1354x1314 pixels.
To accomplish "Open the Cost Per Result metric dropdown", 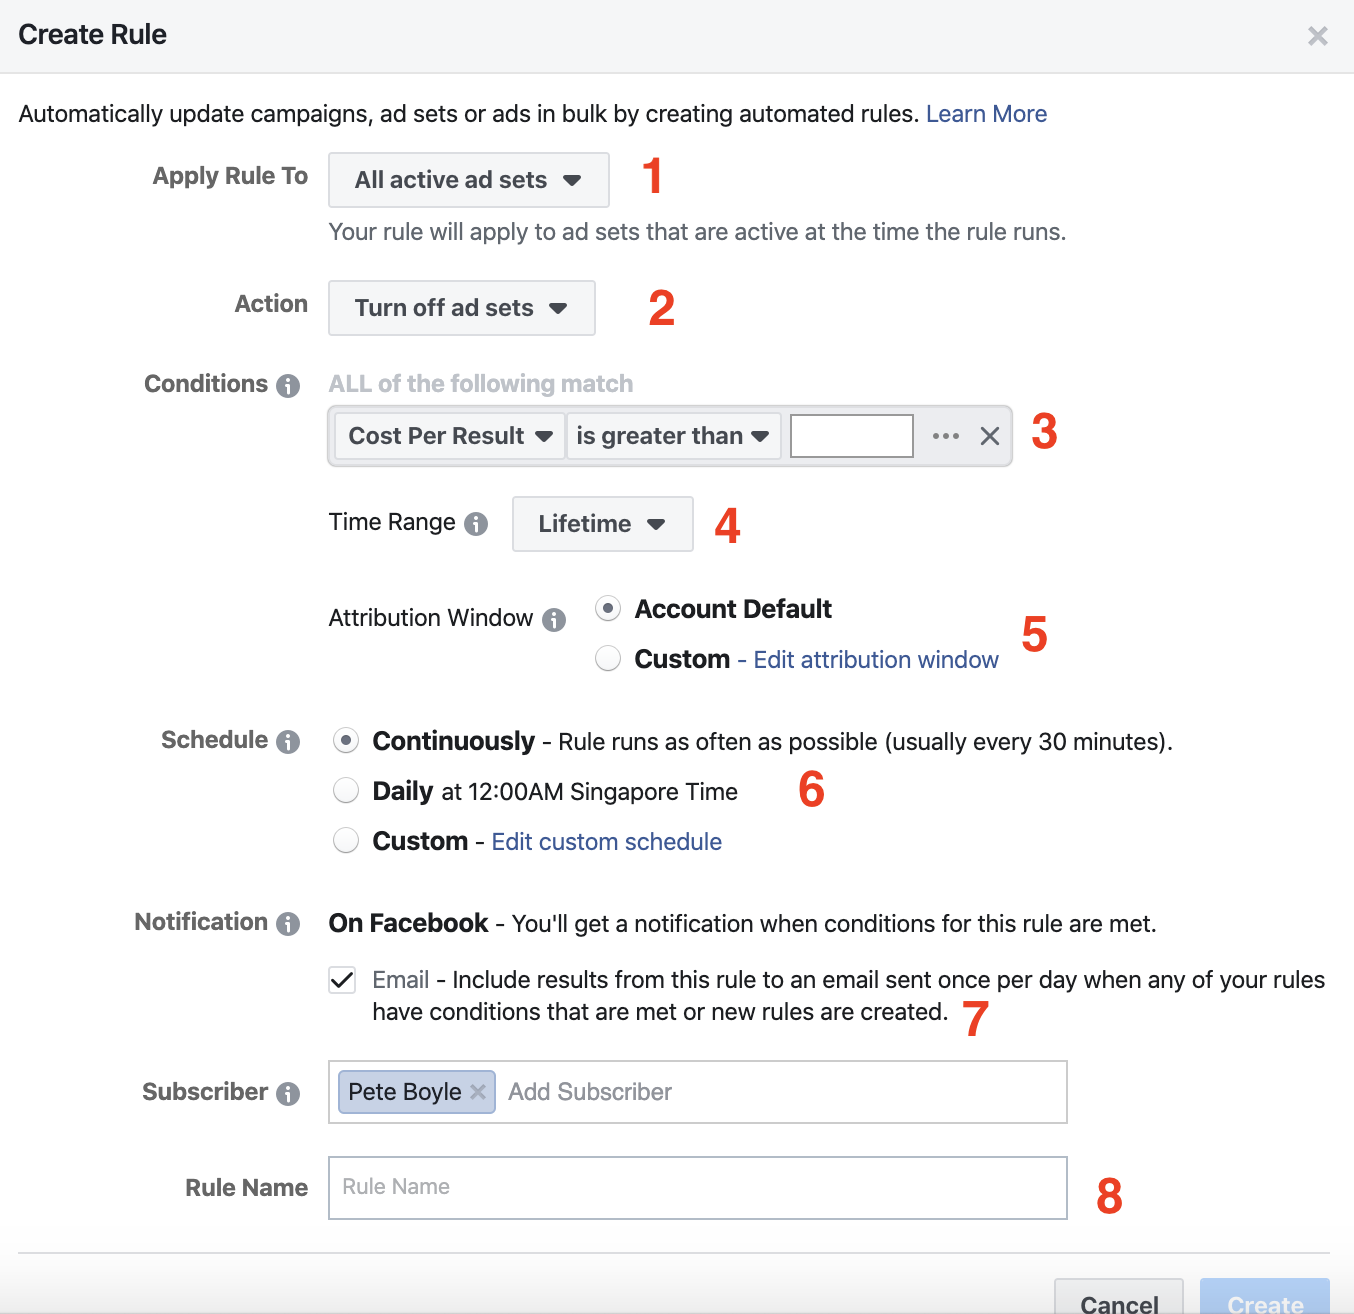I will 450,436.
